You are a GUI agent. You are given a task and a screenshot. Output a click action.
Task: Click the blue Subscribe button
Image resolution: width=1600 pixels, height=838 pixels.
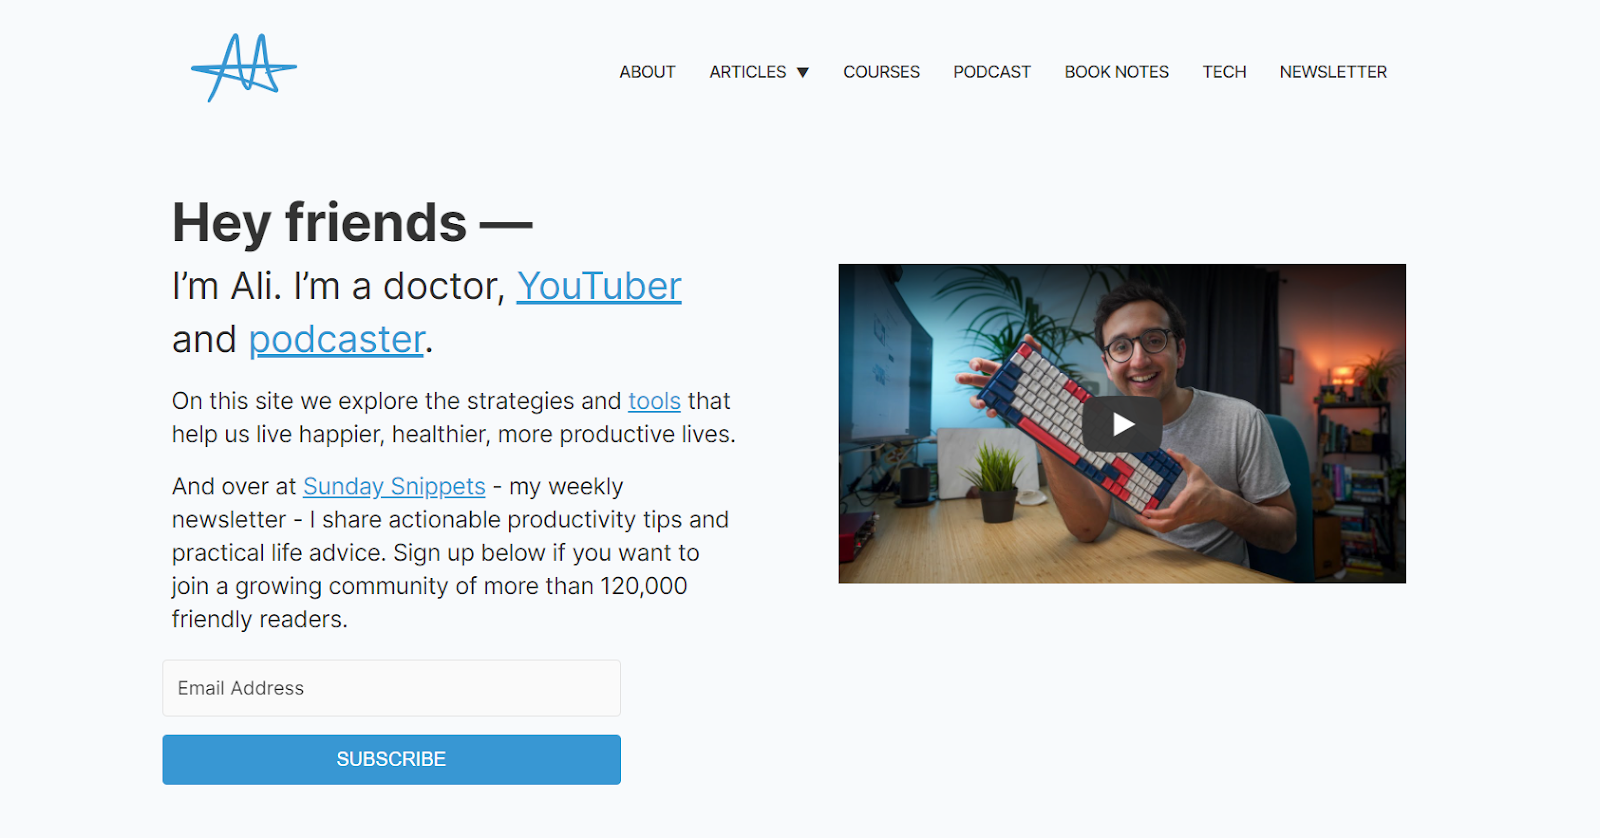(x=391, y=759)
